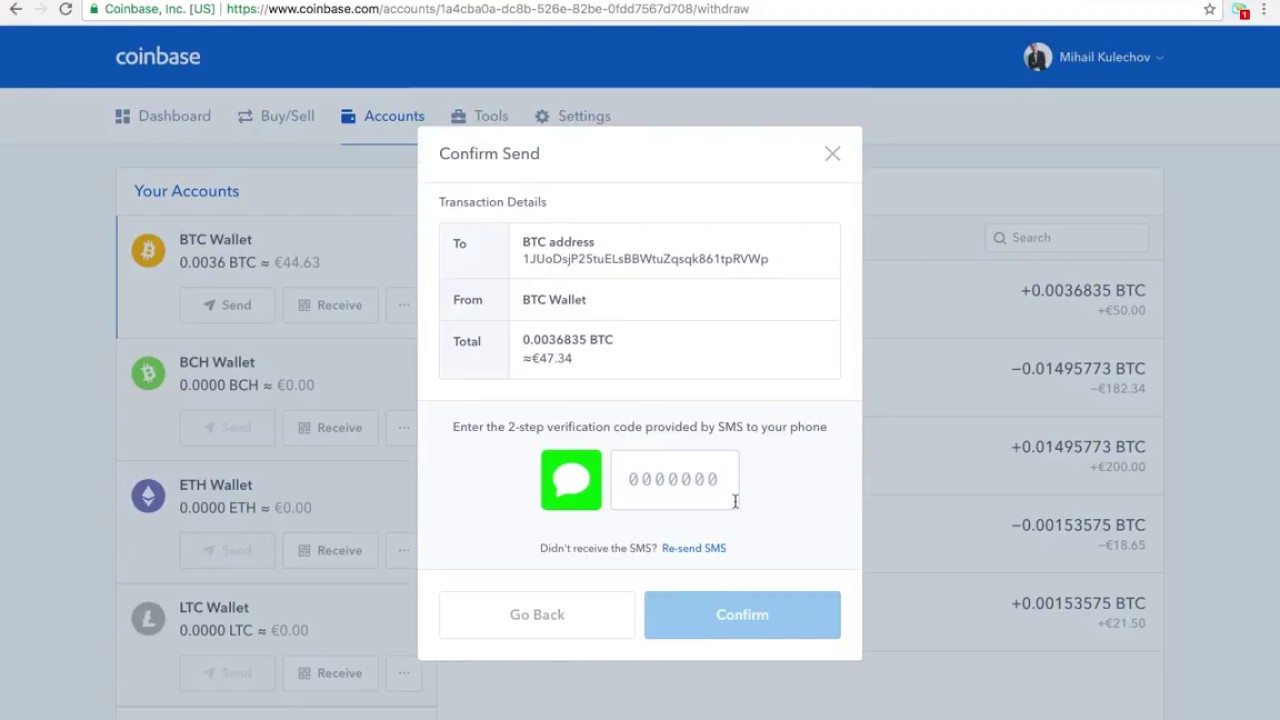Screen dimensions: 1280x720
Task: Open the Buy/Sell tab
Action: (276, 116)
